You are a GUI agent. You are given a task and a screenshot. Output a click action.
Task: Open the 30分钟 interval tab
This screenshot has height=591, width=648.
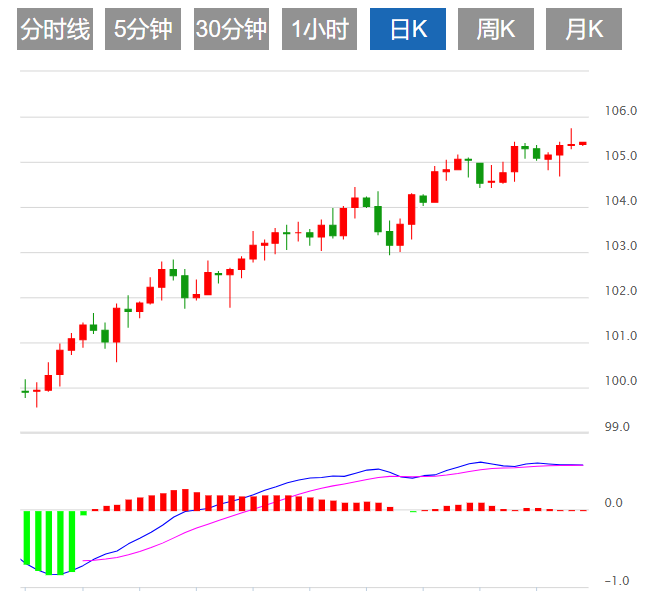point(231,30)
